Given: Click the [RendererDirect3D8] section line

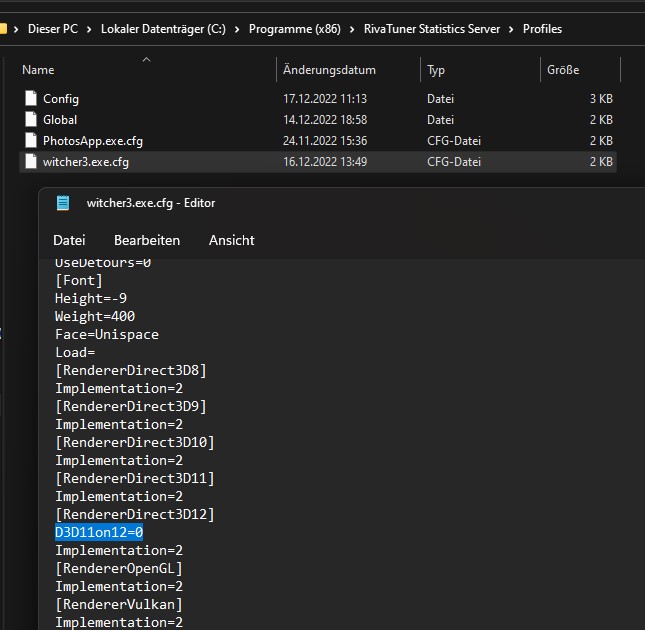Looking at the screenshot, I should click(131, 371).
